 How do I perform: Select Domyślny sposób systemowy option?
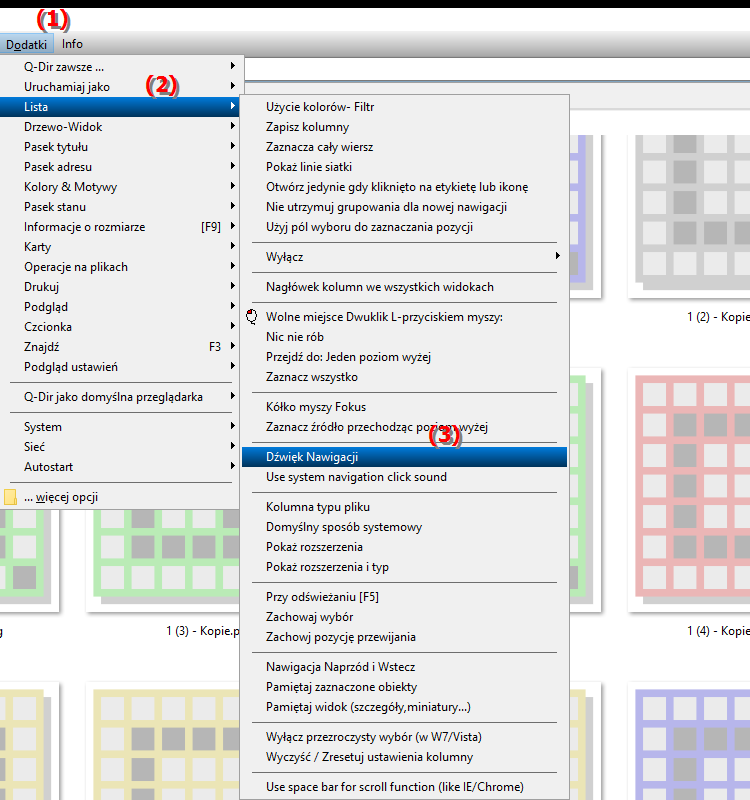point(404,527)
